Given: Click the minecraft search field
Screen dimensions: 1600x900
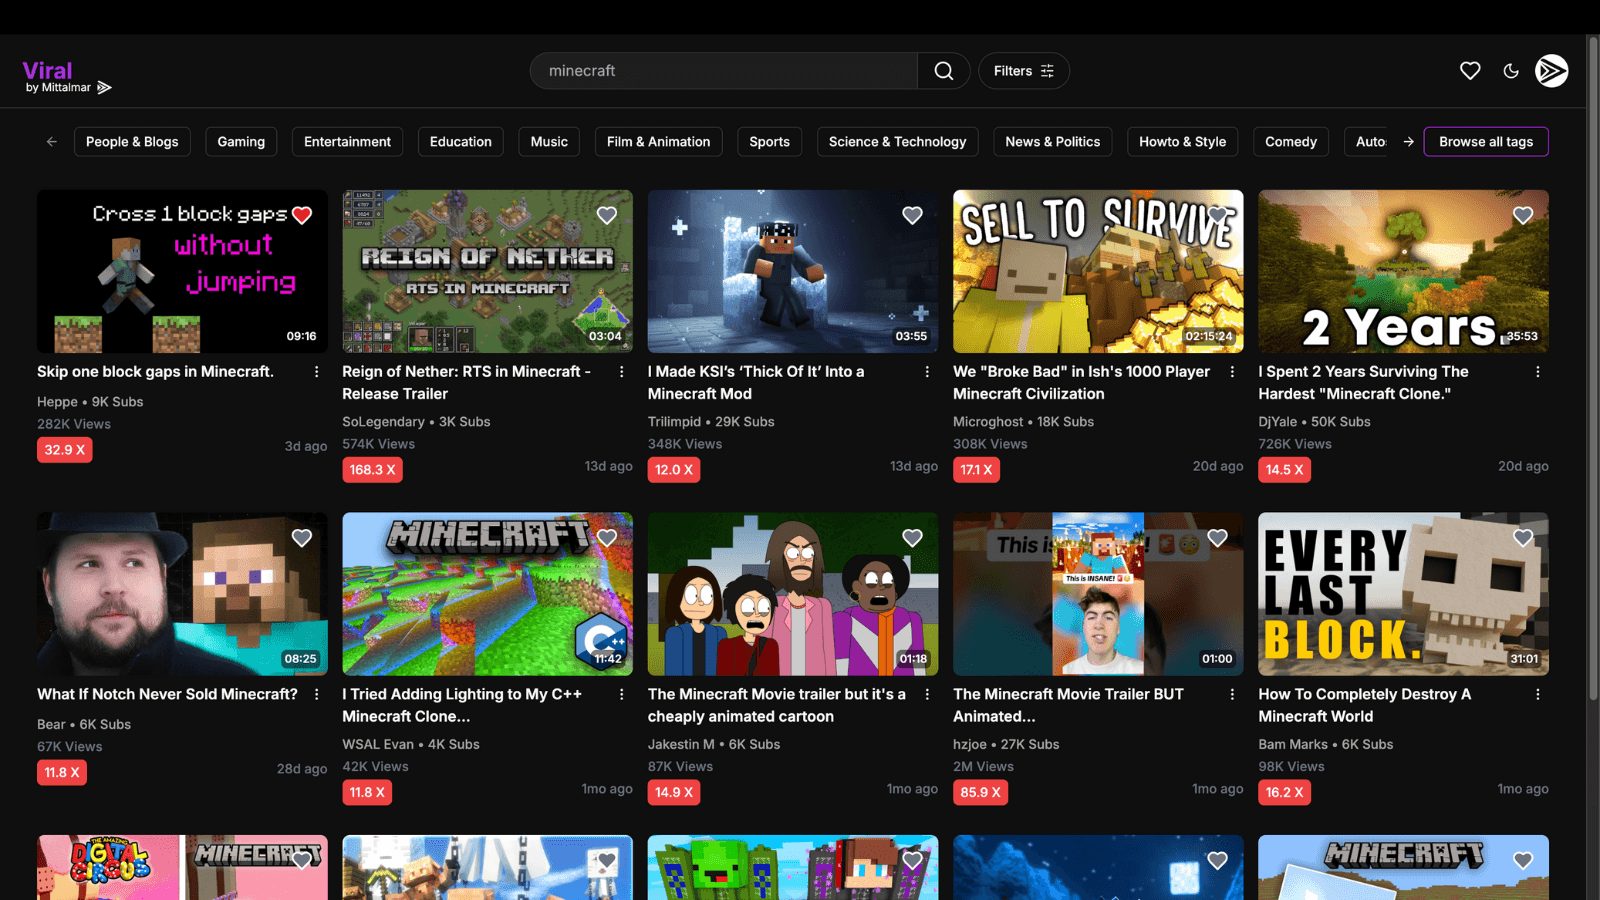Looking at the screenshot, I should [x=724, y=71].
